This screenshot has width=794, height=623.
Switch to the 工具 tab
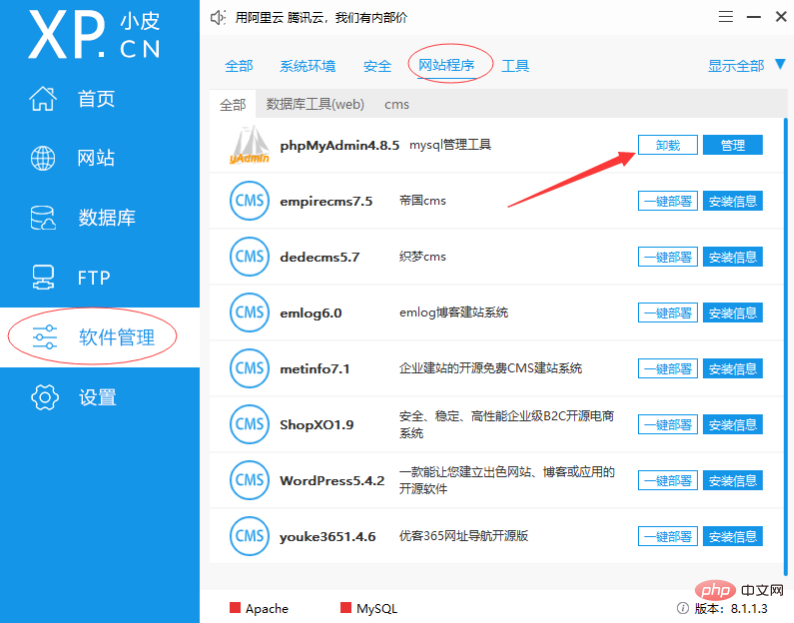pos(515,66)
